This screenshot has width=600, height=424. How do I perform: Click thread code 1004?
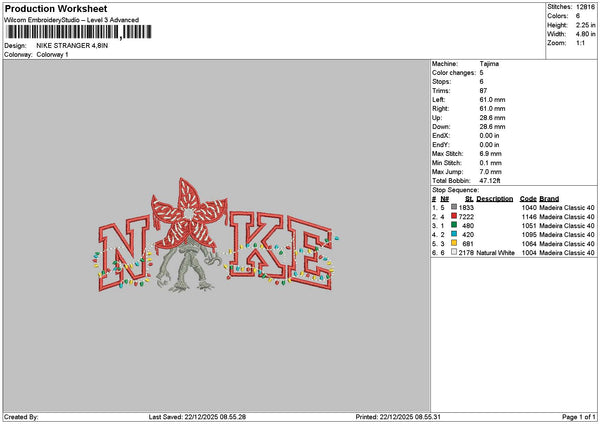click(529, 253)
